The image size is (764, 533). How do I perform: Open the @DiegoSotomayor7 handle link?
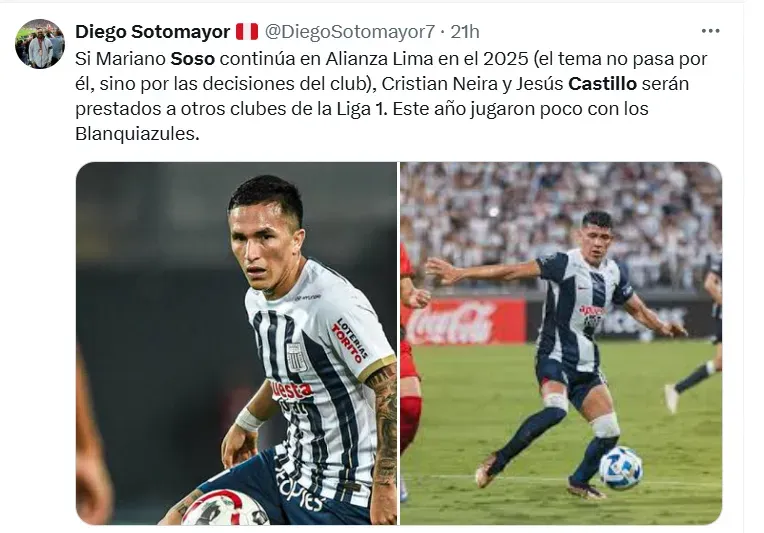click(349, 32)
